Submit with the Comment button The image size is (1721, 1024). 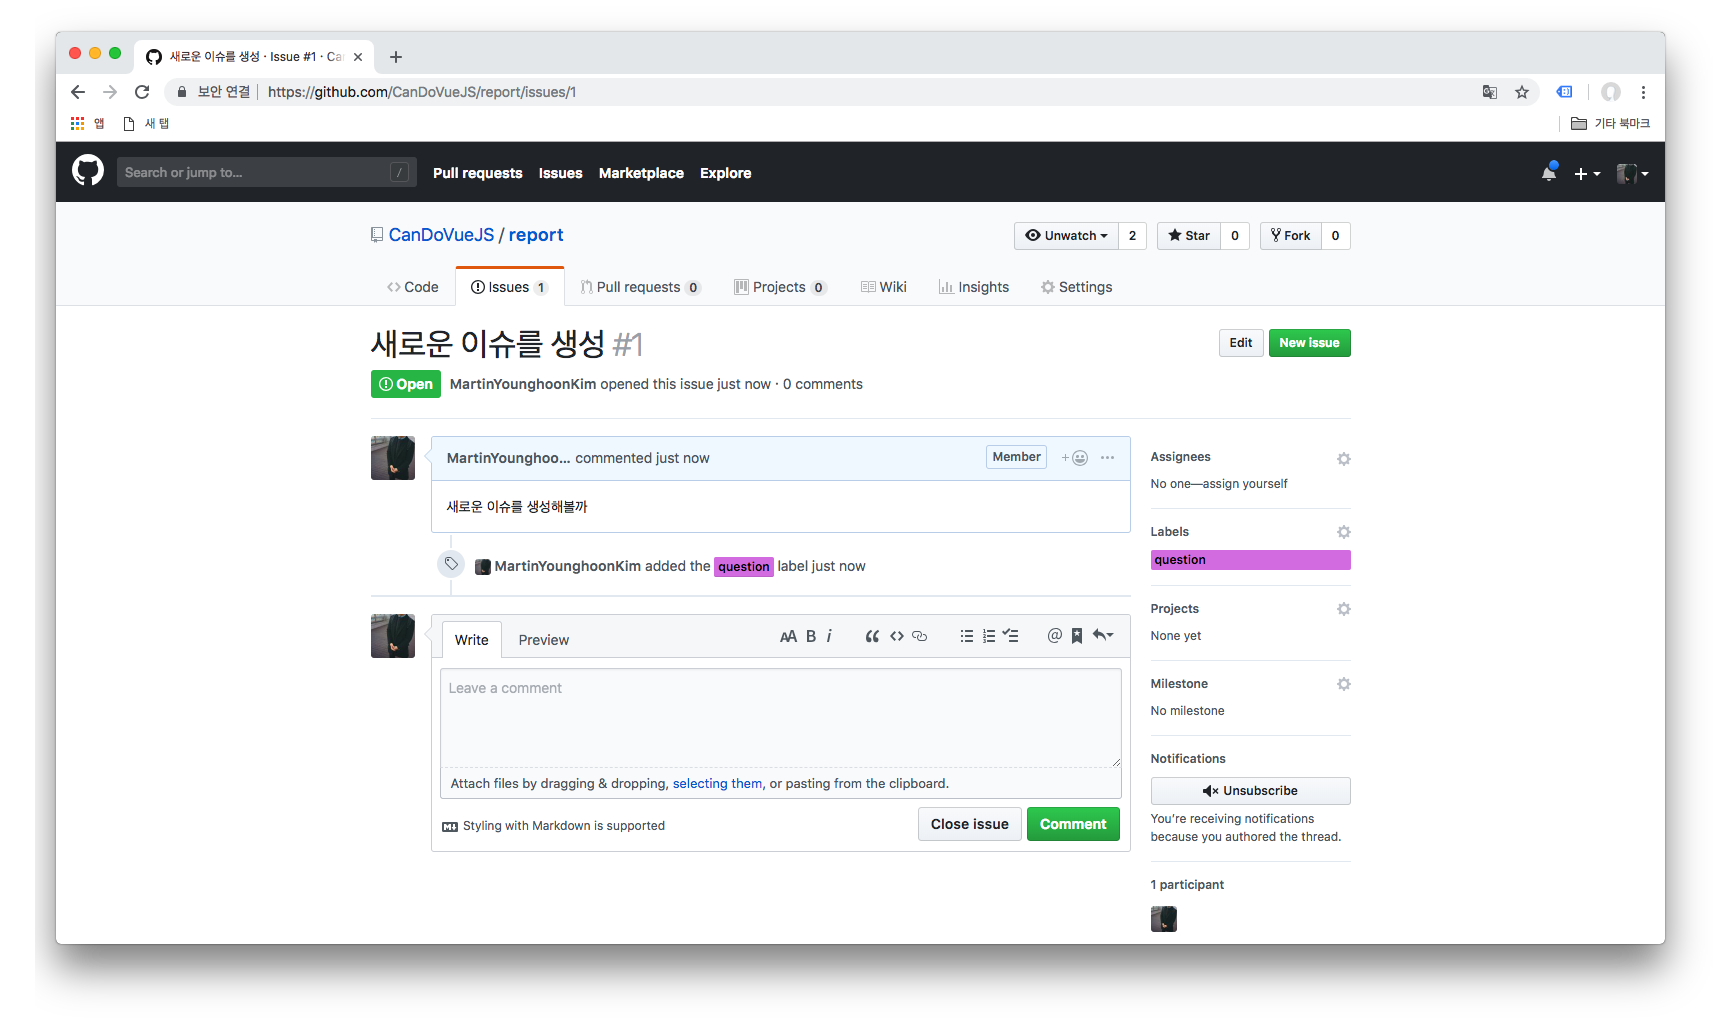1073,824
